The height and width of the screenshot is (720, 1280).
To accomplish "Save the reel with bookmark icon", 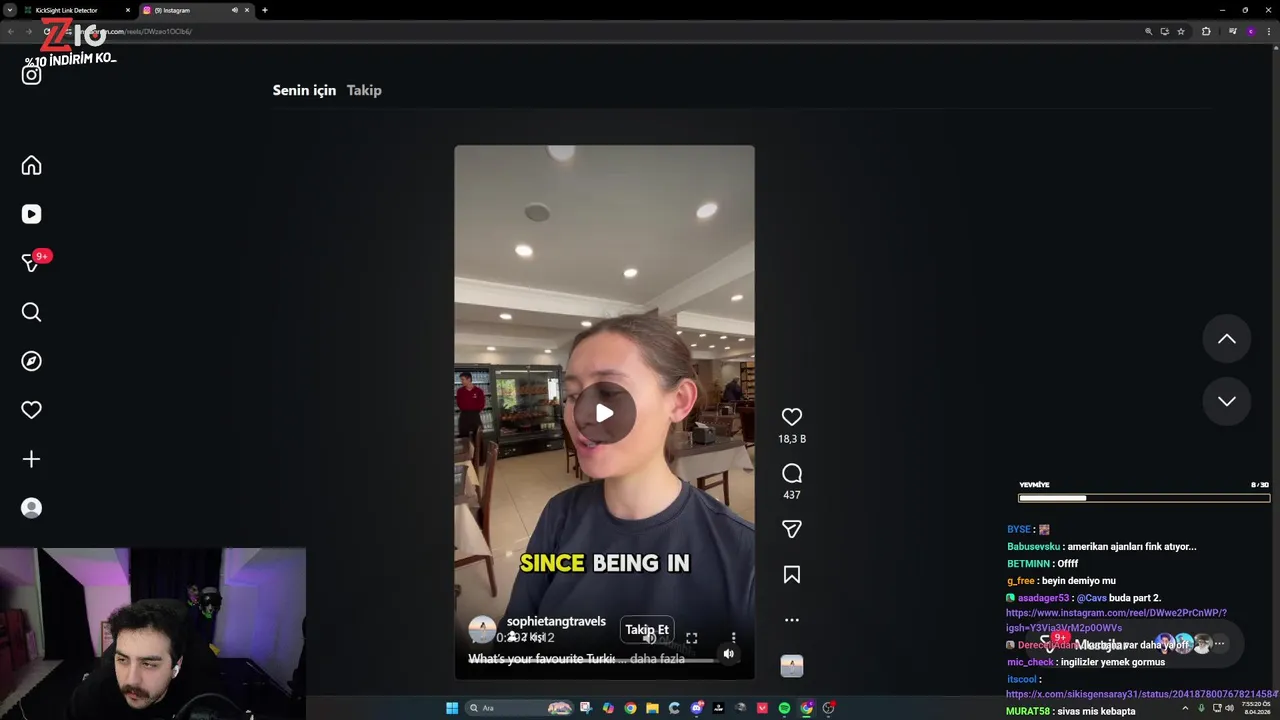I will tap(791, 574).
